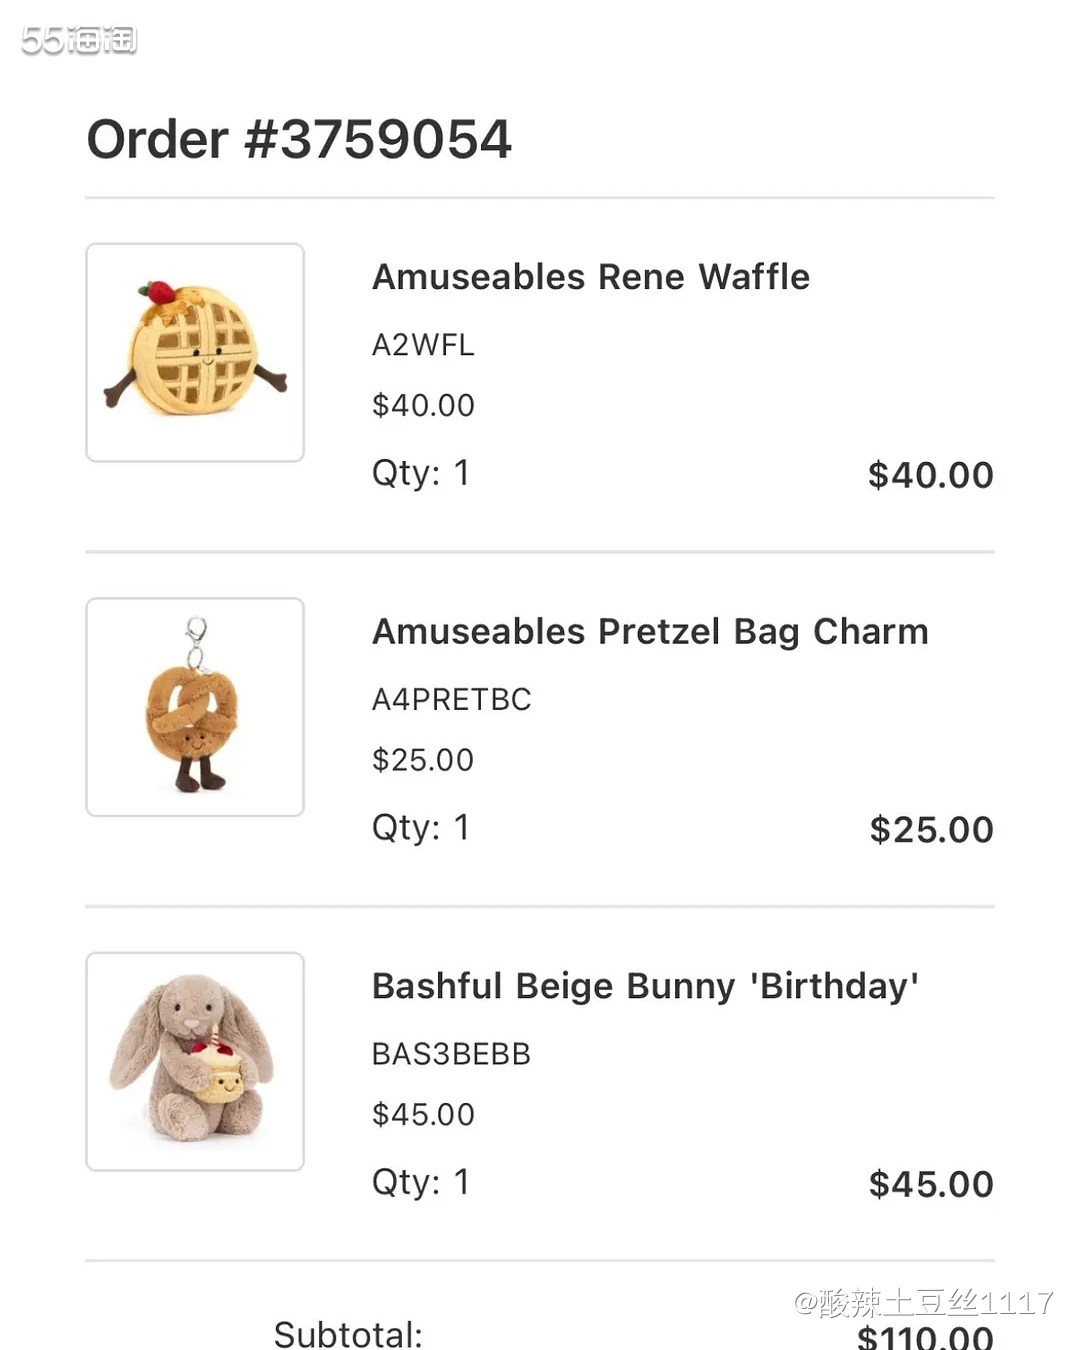Click the $45.00 bunny line total

point(930,1184)
